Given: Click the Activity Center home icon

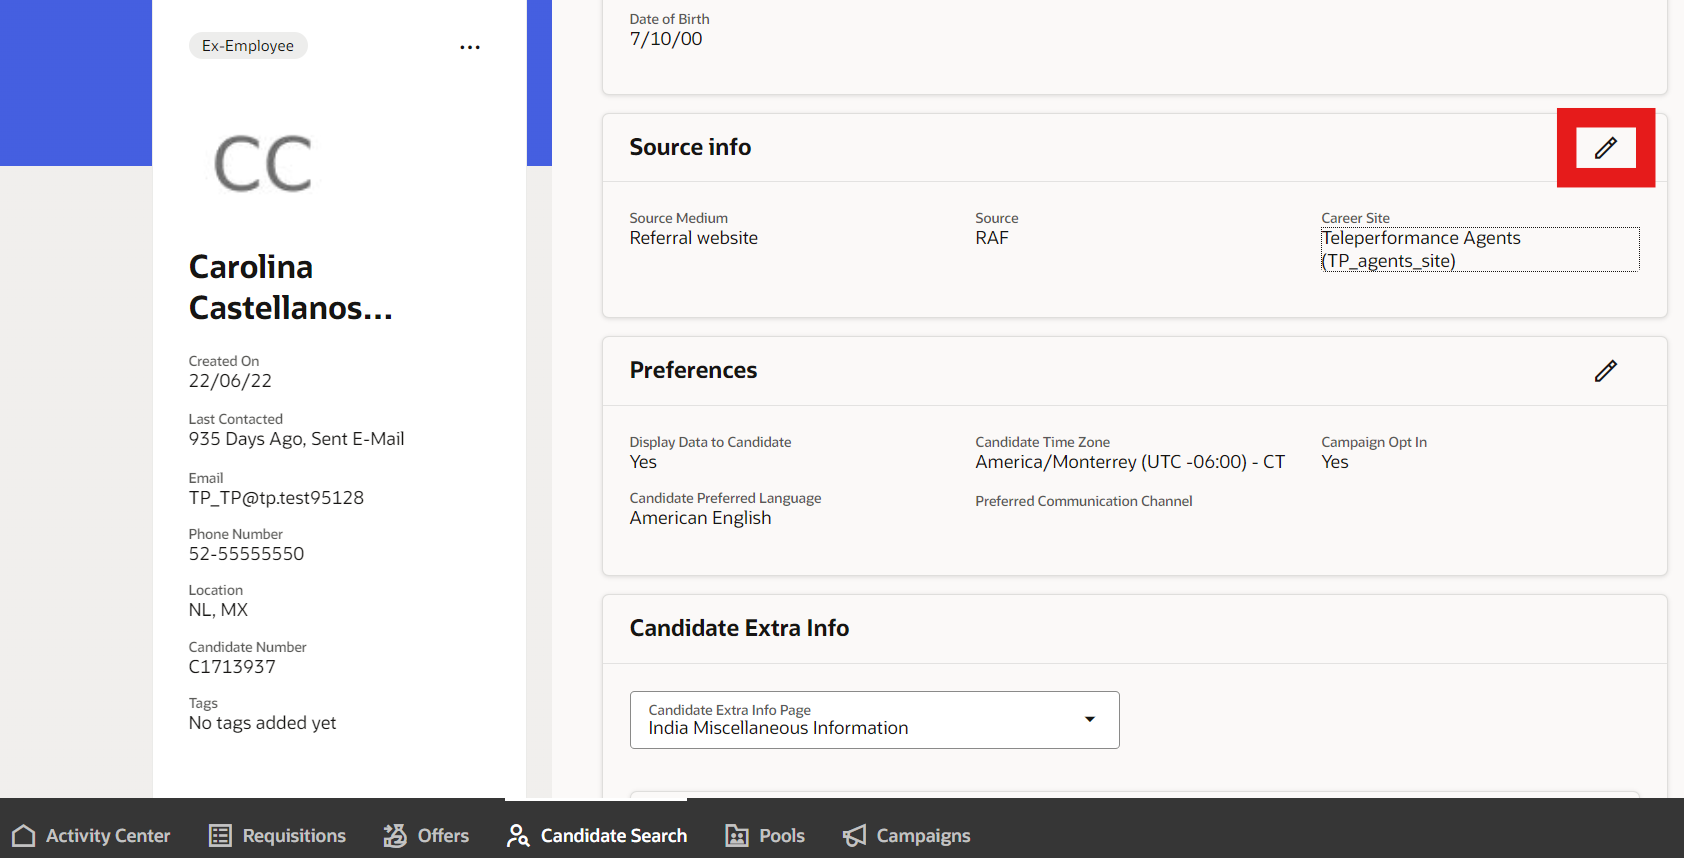Looking at the screenshot, I should tap(24, 835).
